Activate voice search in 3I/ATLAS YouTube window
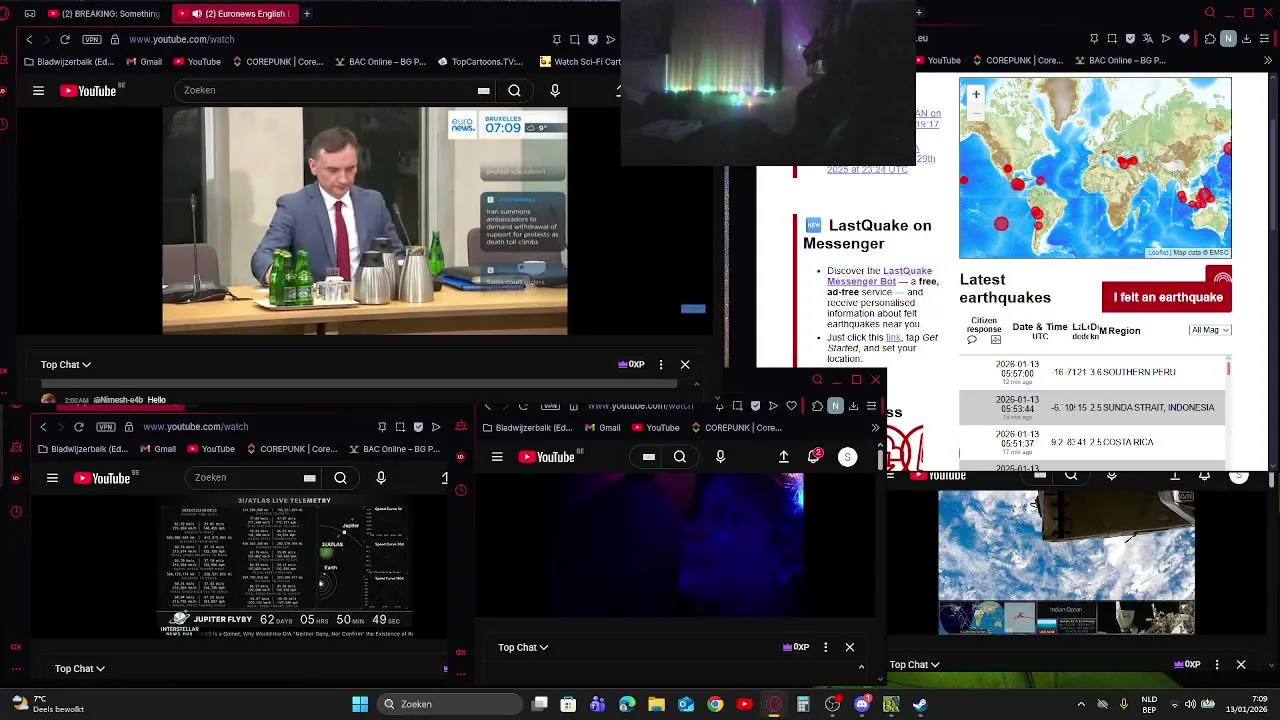 (x=381, y=478)
